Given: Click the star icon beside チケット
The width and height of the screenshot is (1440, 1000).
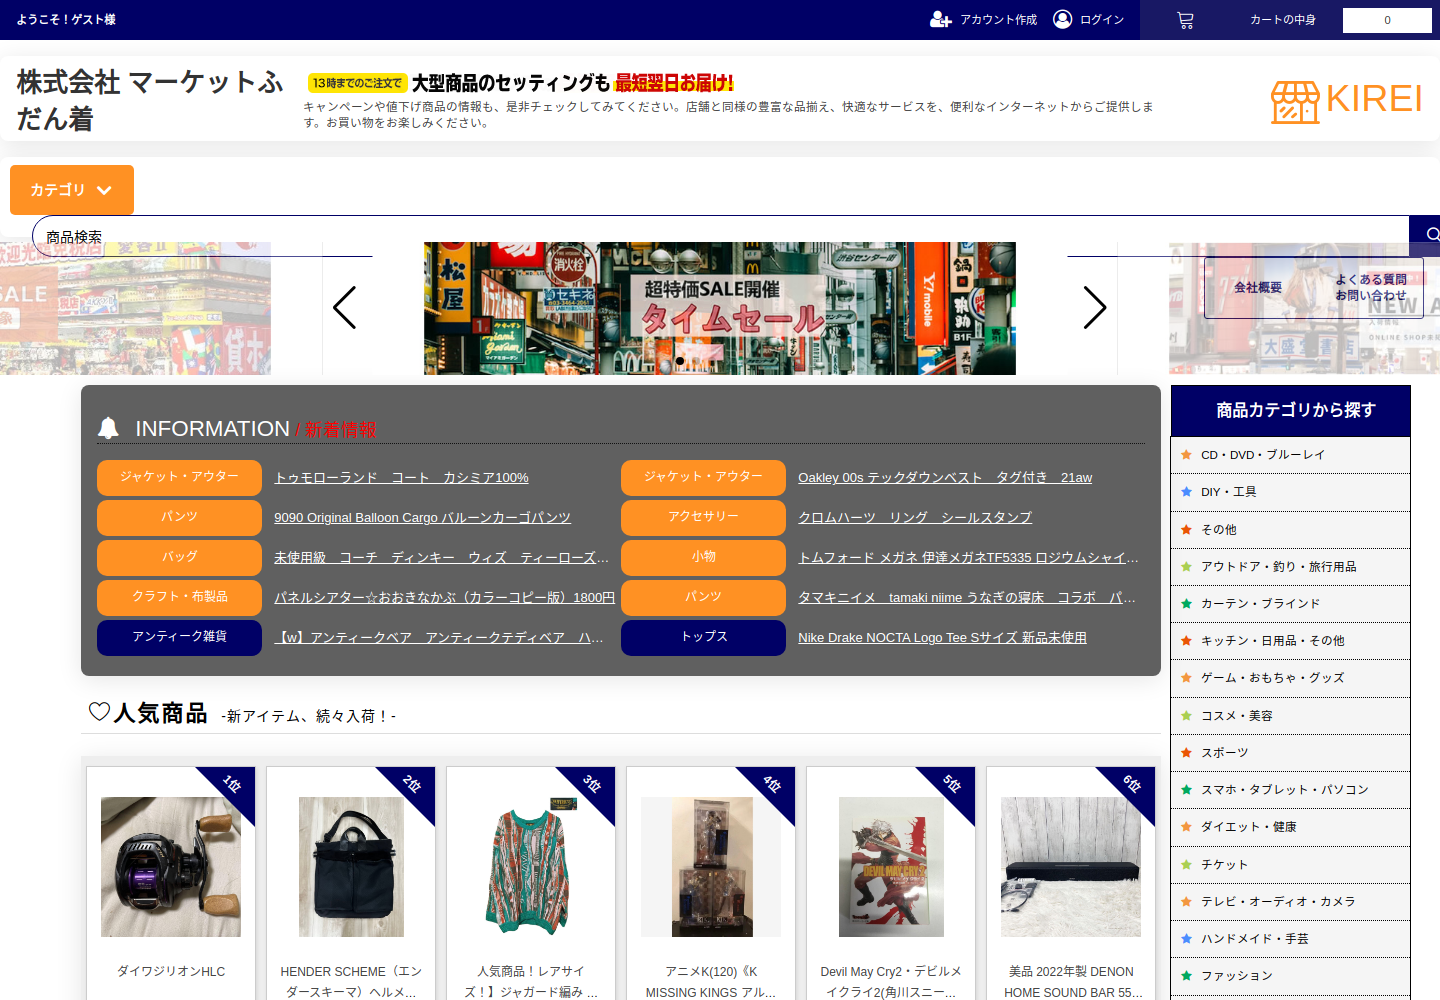Looking at the screenshot, I should [1187, 865].
